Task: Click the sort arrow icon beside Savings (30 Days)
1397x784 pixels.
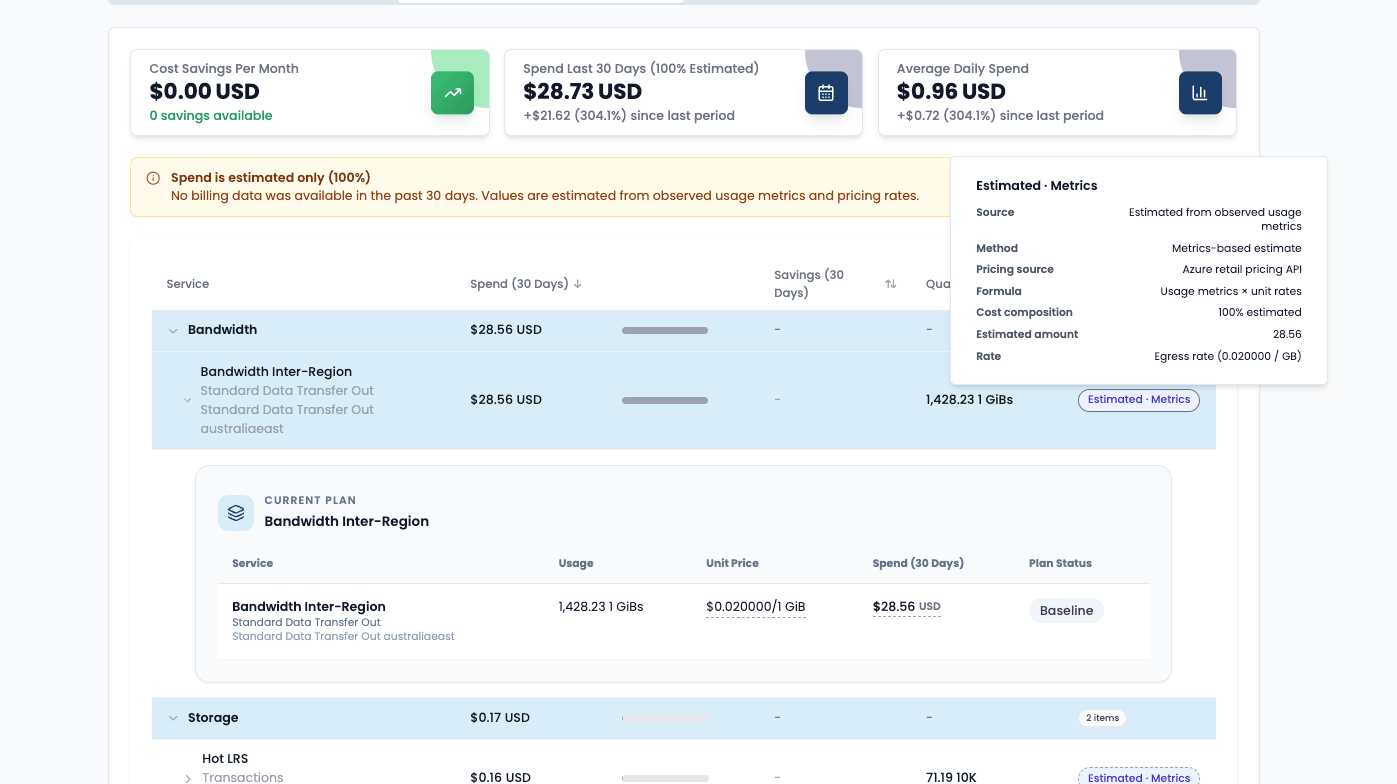Action: point(890,283)
